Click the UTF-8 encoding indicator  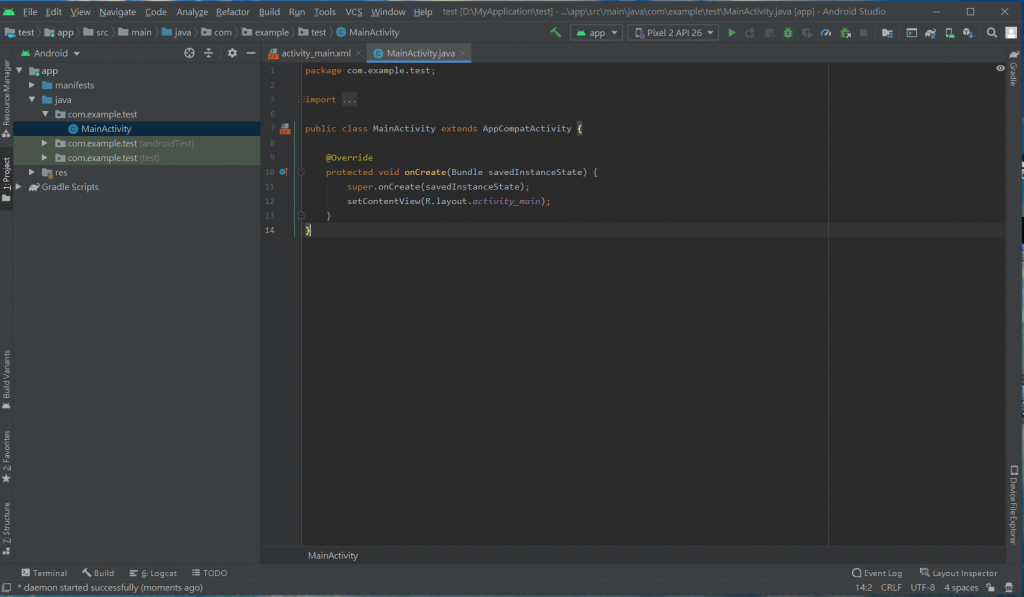[x=925, y=587]
